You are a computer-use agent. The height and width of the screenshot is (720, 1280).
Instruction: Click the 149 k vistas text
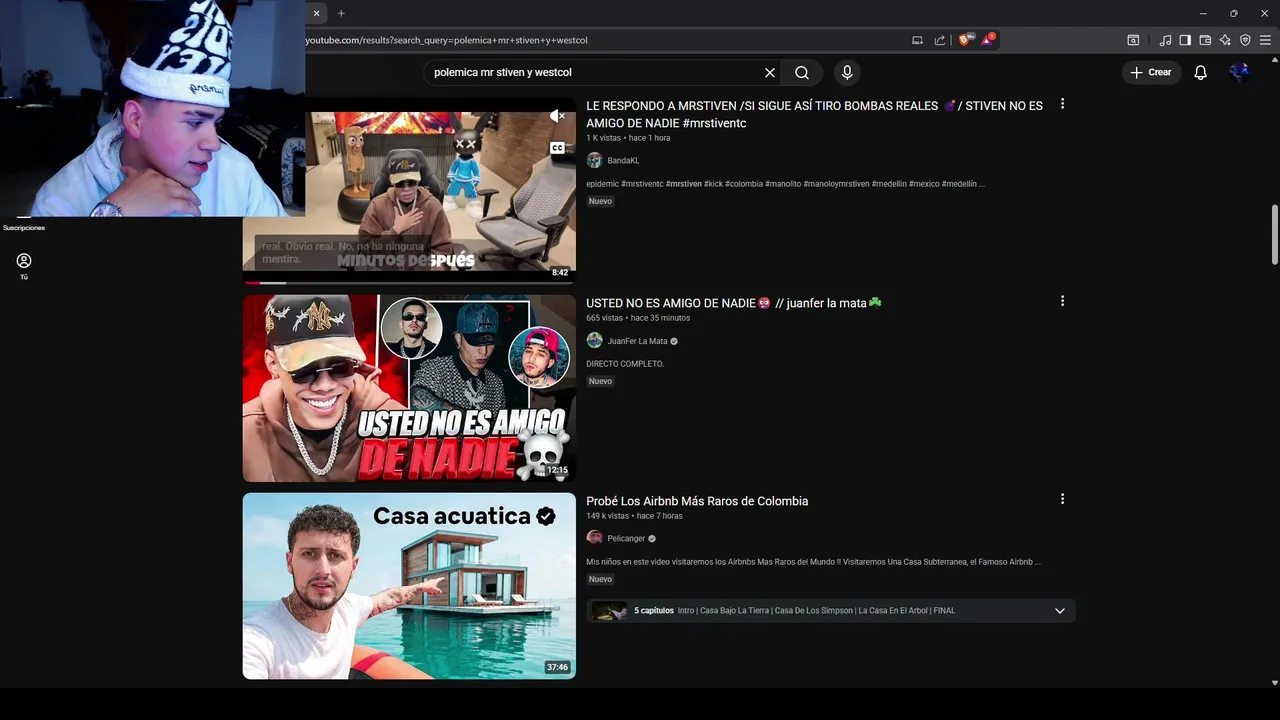607,516
